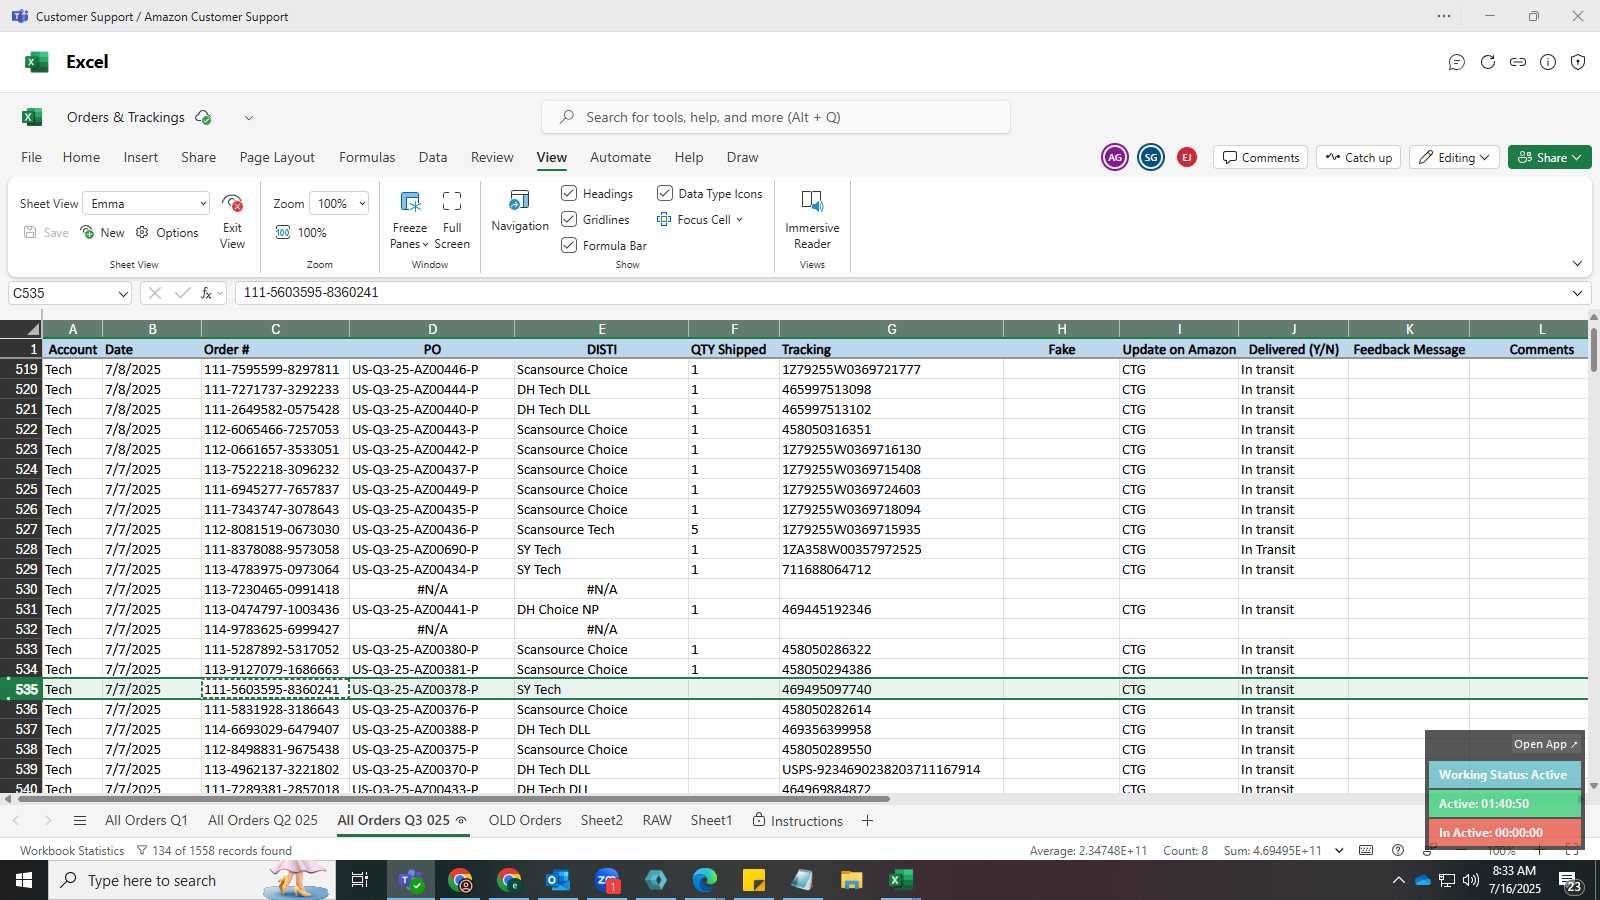The width and height of the screenshot is (1600, 900).
Task: Switch to All Orders Q2 025 sheet
Action: (x=263, y=820)
